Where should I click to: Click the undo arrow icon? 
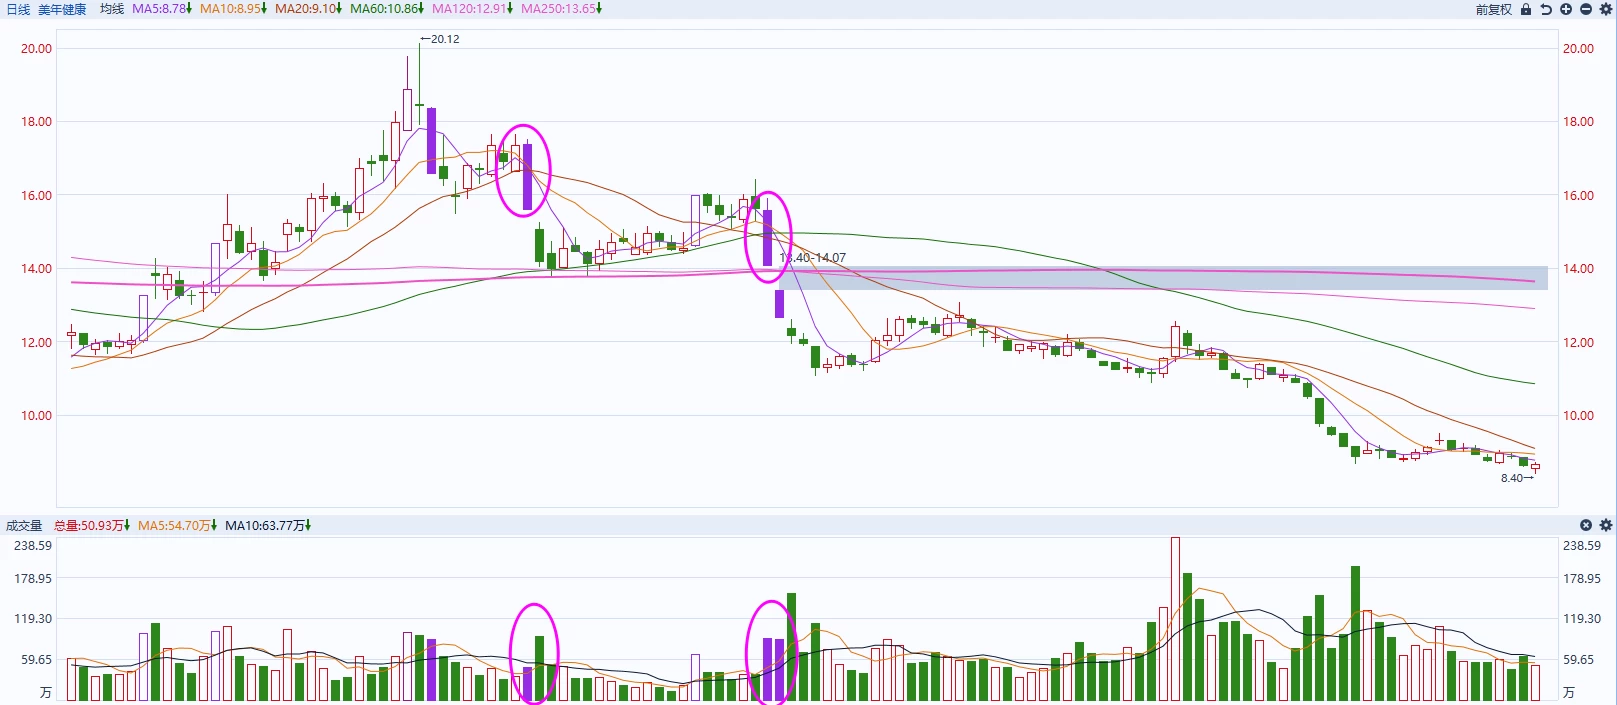1546,9
